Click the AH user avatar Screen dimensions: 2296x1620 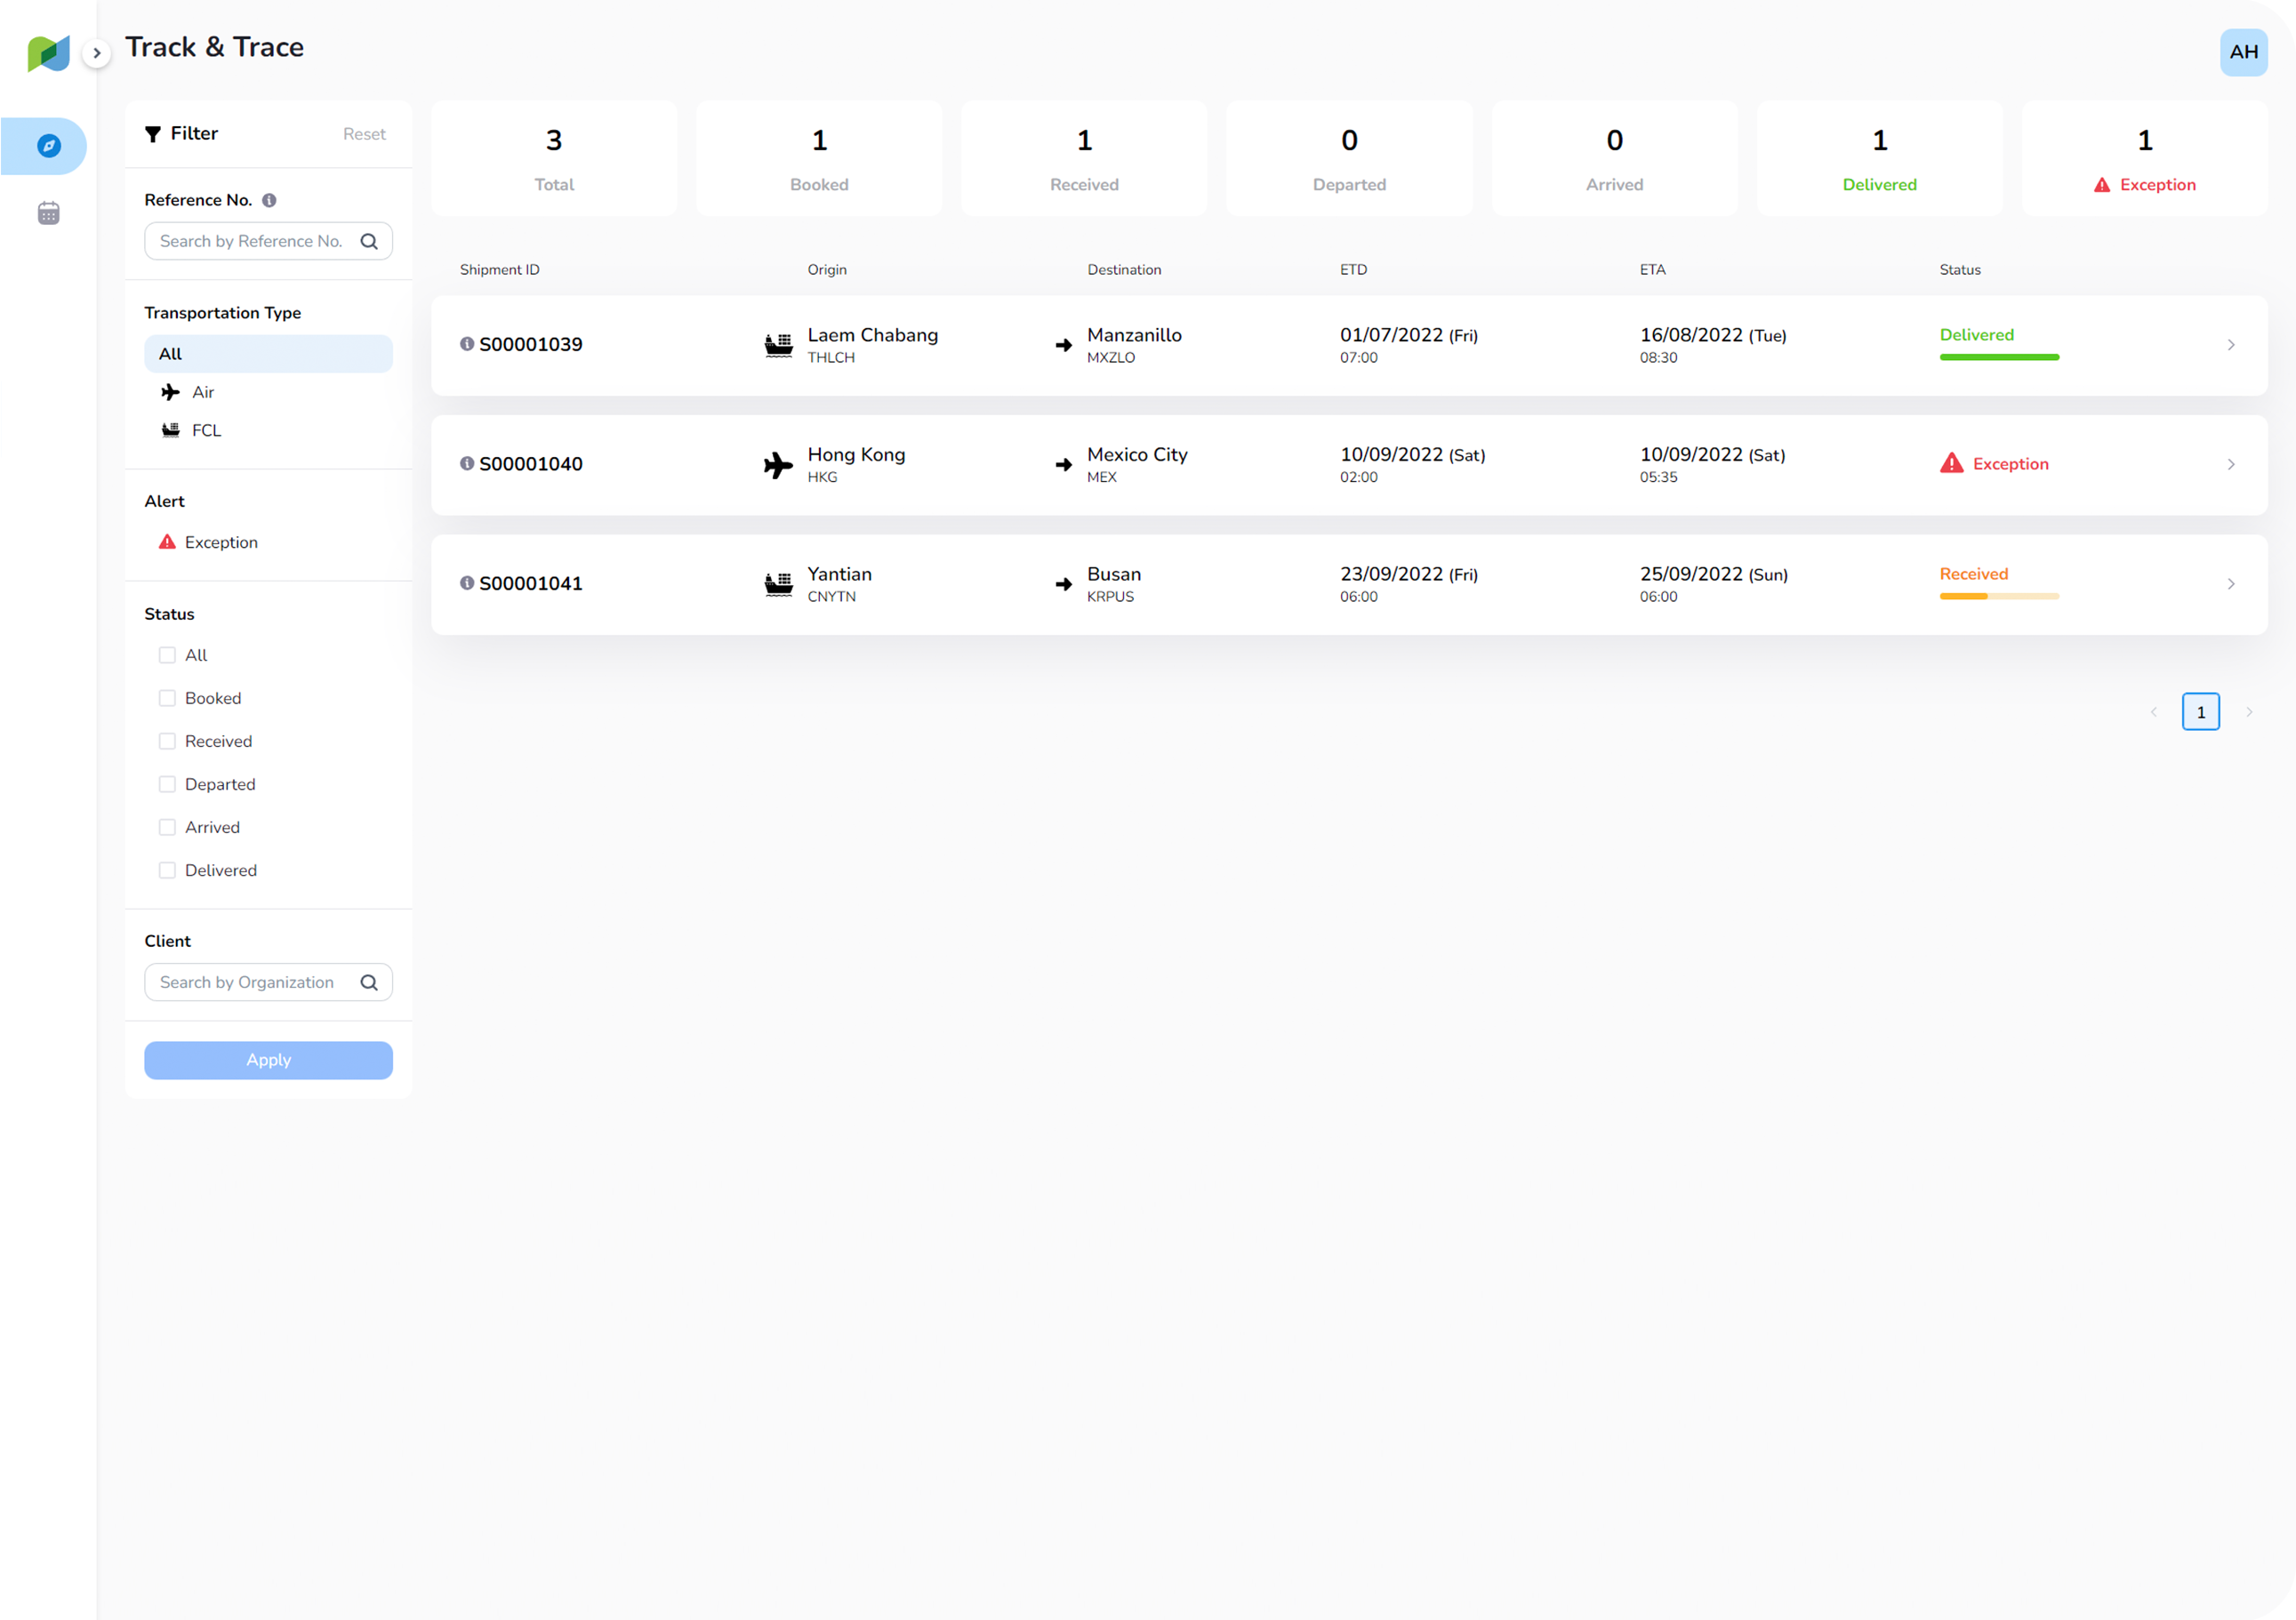2243,52
